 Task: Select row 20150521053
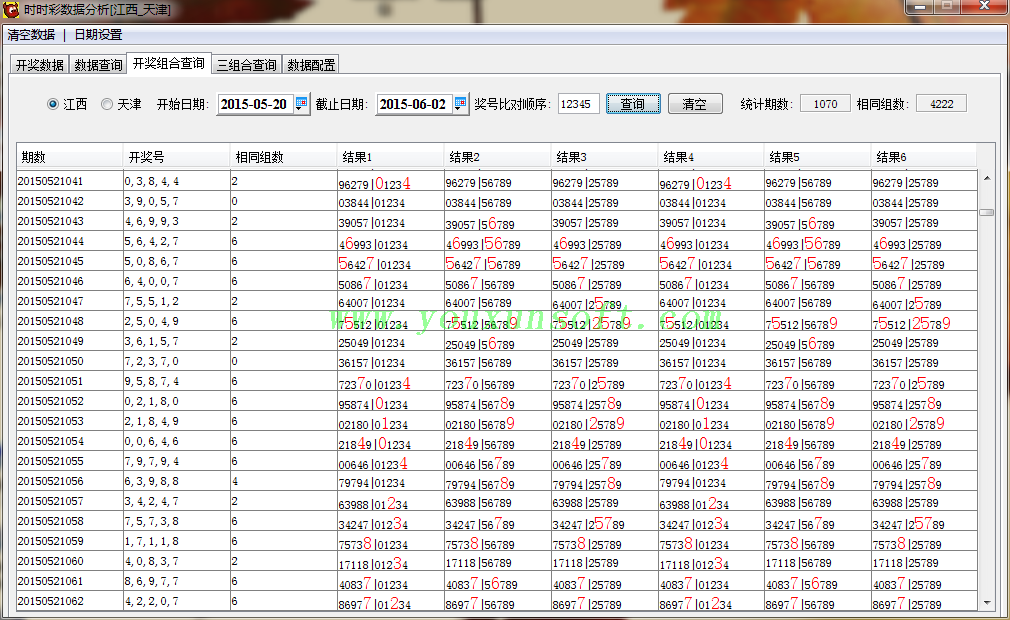(x=497, y=421)
